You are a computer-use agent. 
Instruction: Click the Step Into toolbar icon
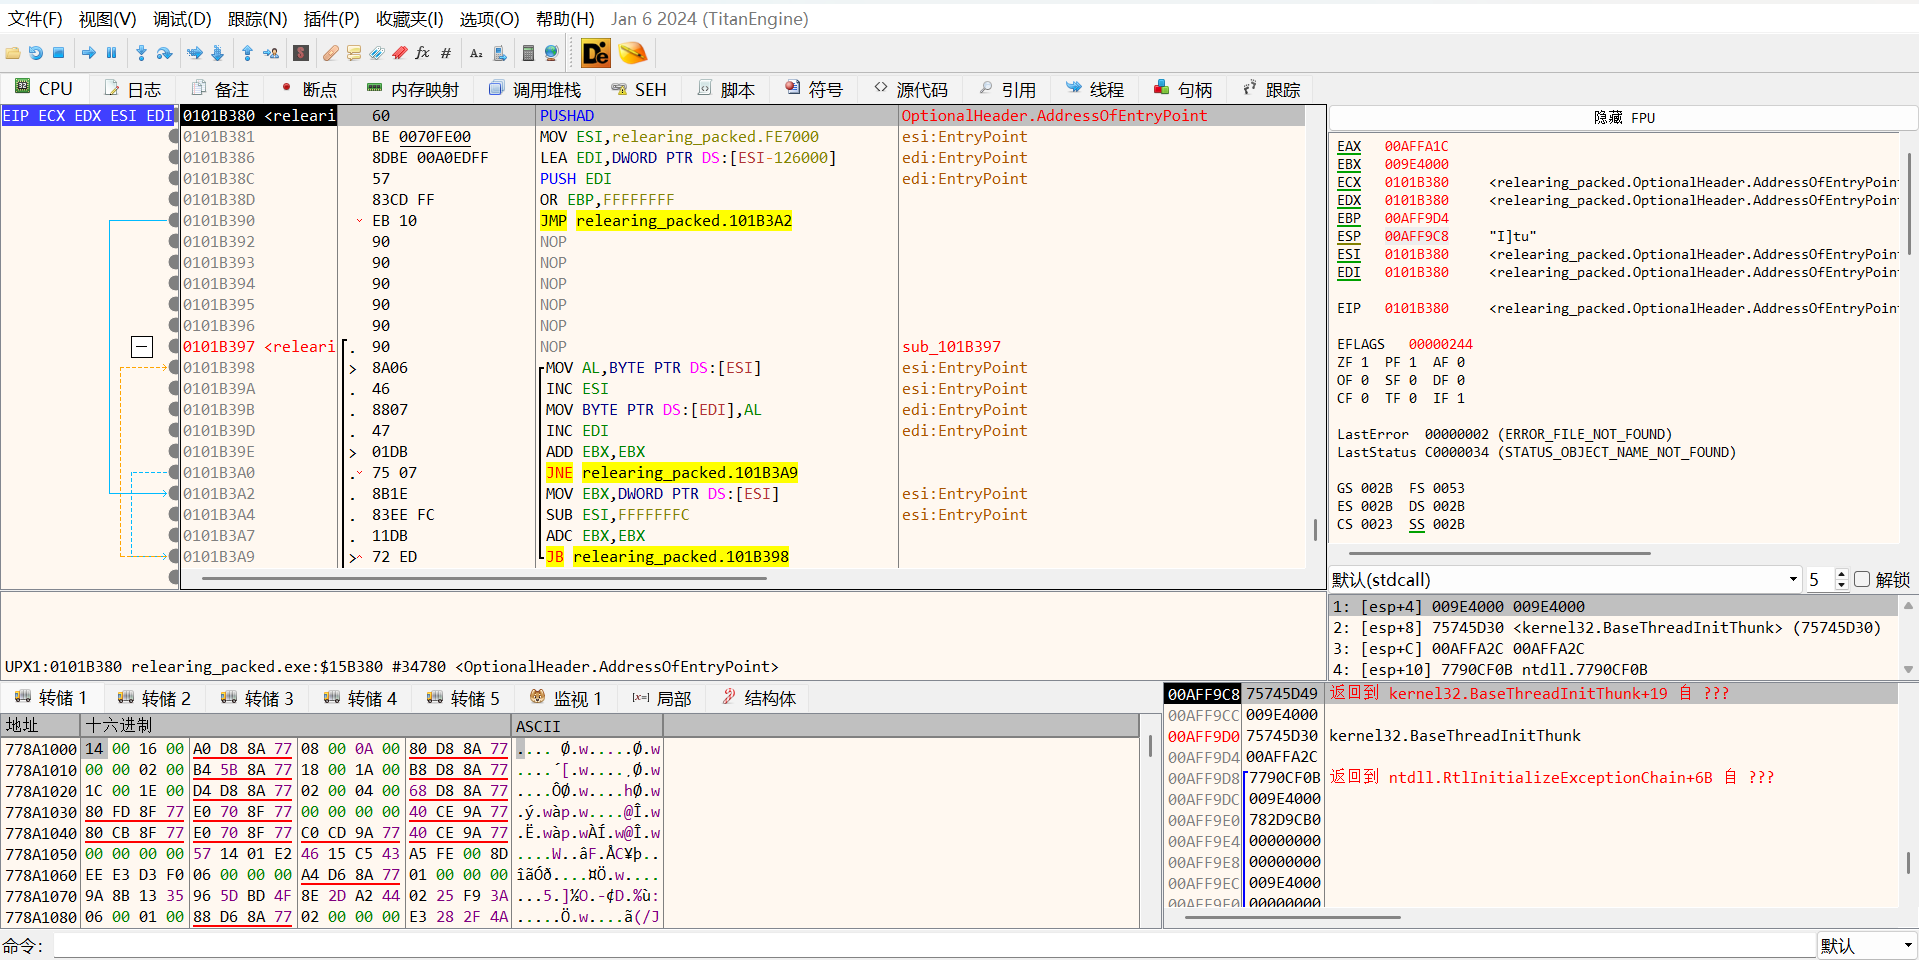141,53
